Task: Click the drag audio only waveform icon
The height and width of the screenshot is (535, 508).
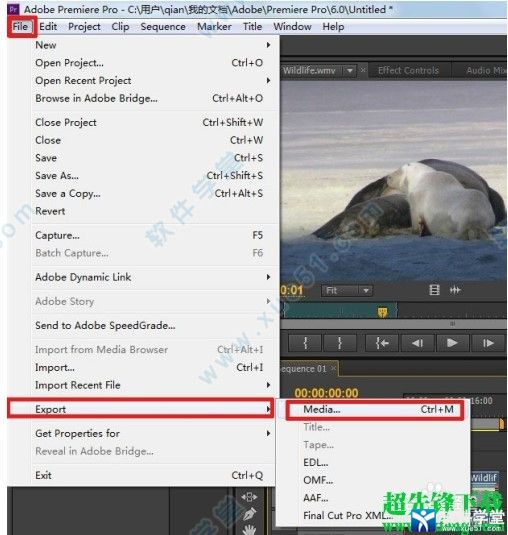Action: point(455,290)
